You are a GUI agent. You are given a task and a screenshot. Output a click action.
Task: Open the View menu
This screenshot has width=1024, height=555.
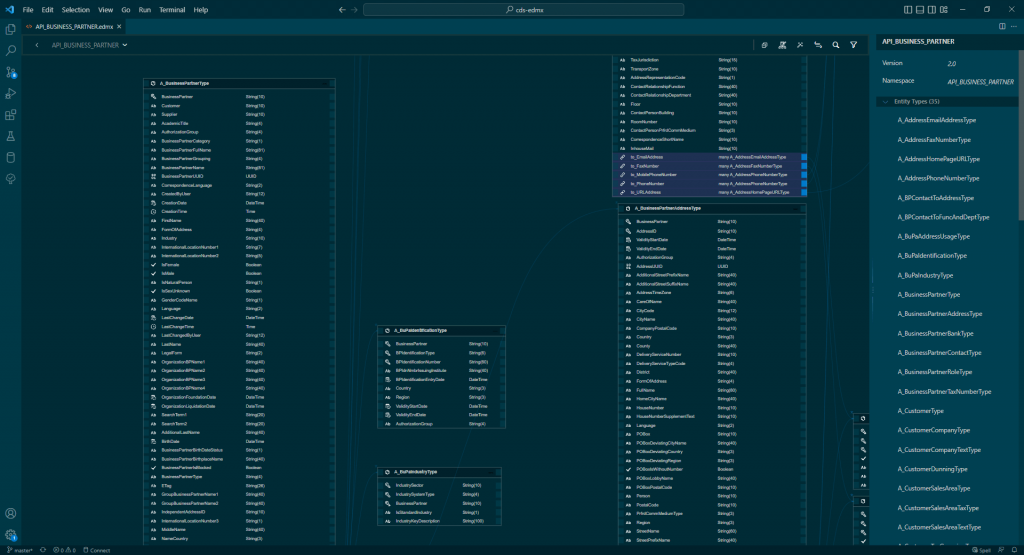coord(106,10)
